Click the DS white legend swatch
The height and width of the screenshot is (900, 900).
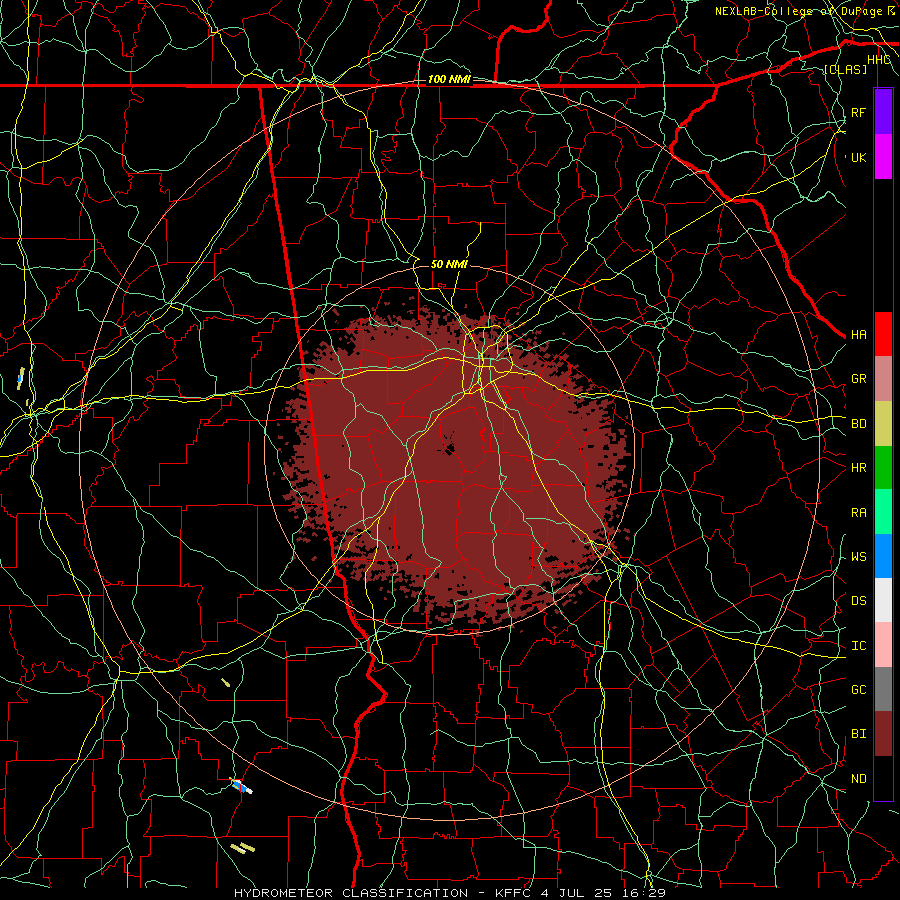click(x=883, y=600)
